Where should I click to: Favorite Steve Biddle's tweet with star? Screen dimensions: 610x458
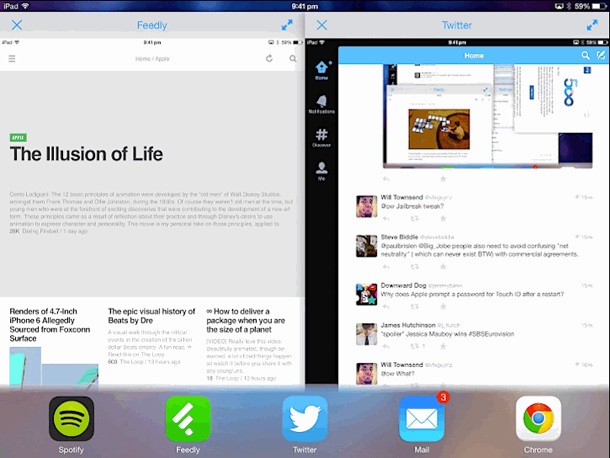(x=443, y=267)
